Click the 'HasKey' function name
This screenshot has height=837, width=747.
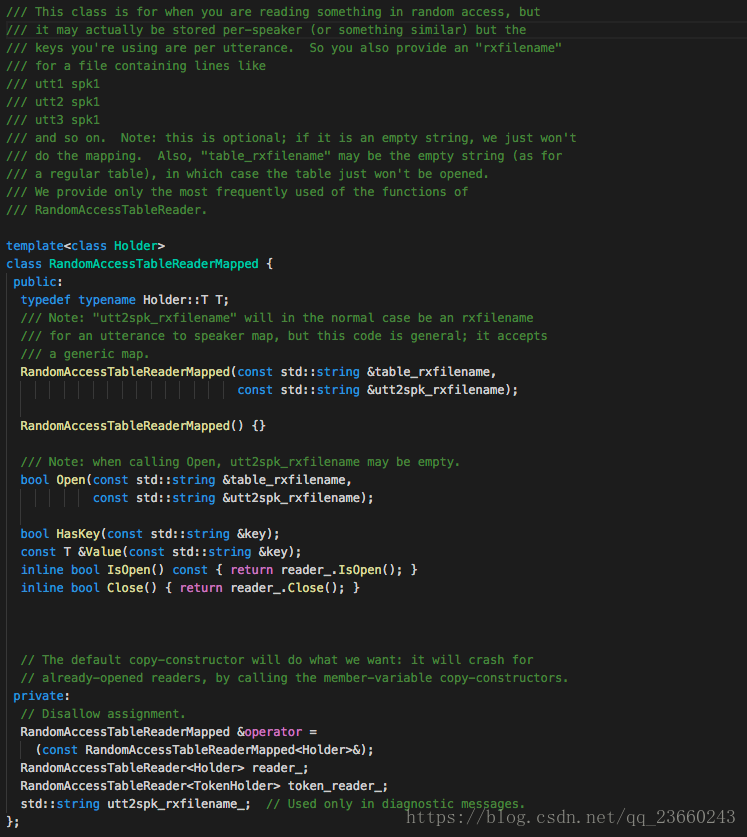tap(78, 534)
